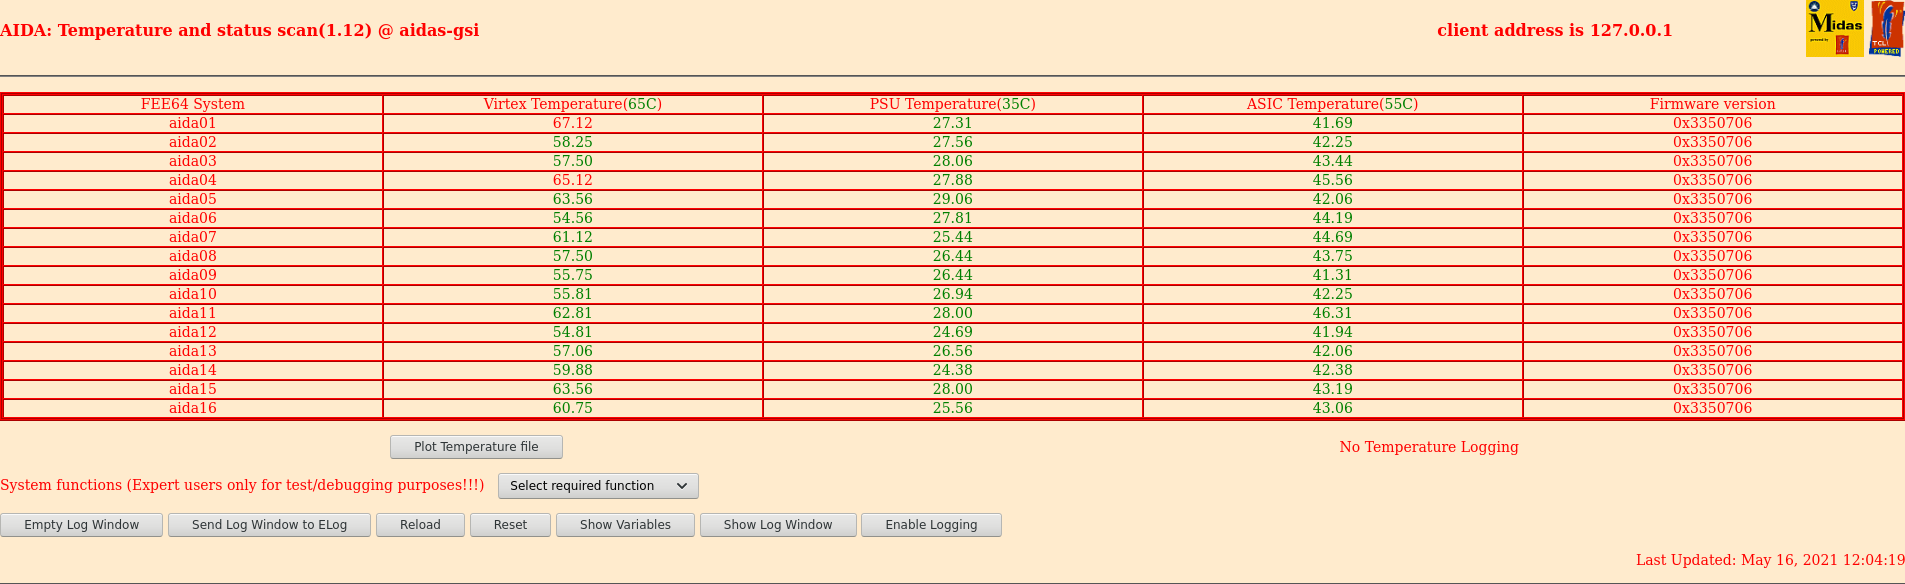Click the aida08 row label
The width and height of the screenshot is (1905, 584).
[x=193, y=256]
